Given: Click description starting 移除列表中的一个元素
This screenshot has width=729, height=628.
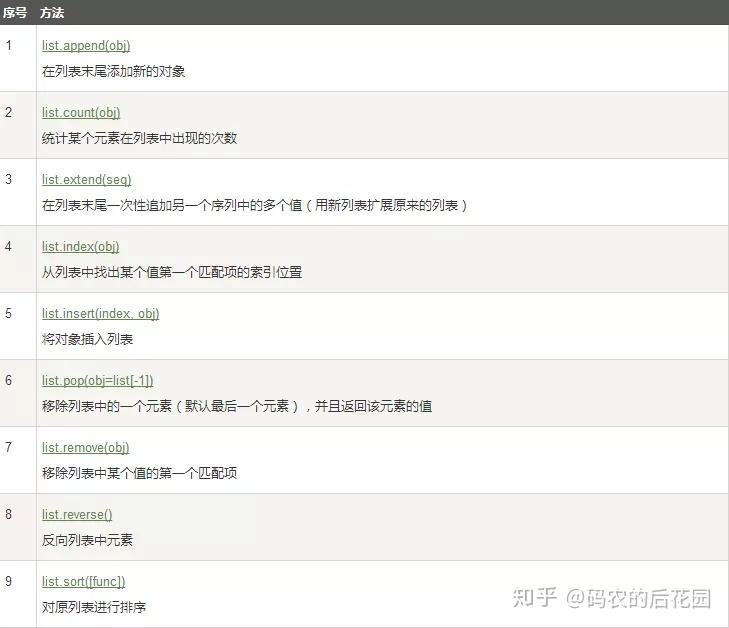Looking at the screenshot, I should click(237, 406).
